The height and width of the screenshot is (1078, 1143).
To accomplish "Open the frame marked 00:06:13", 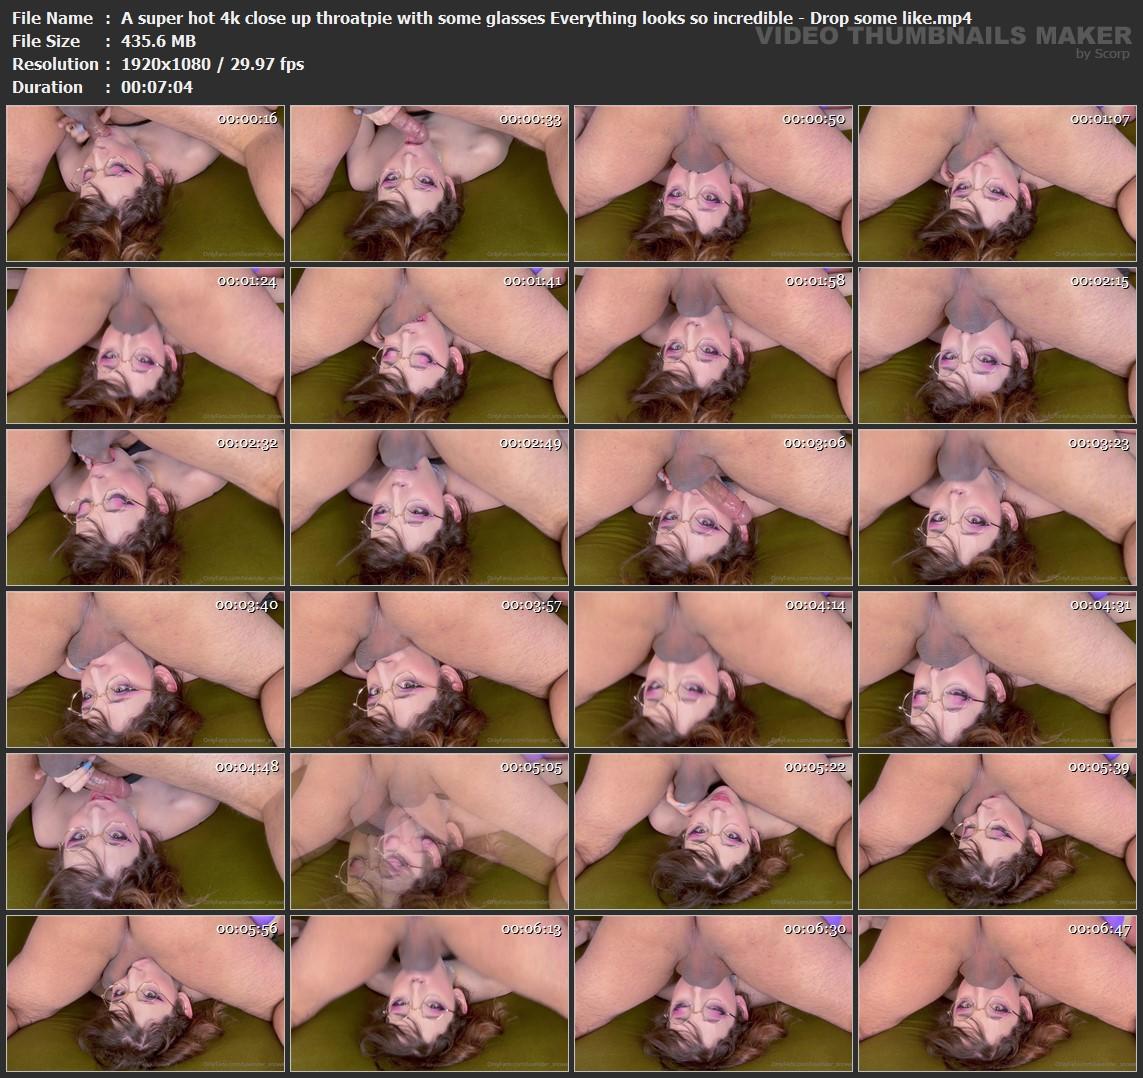I will coord(429,993).
